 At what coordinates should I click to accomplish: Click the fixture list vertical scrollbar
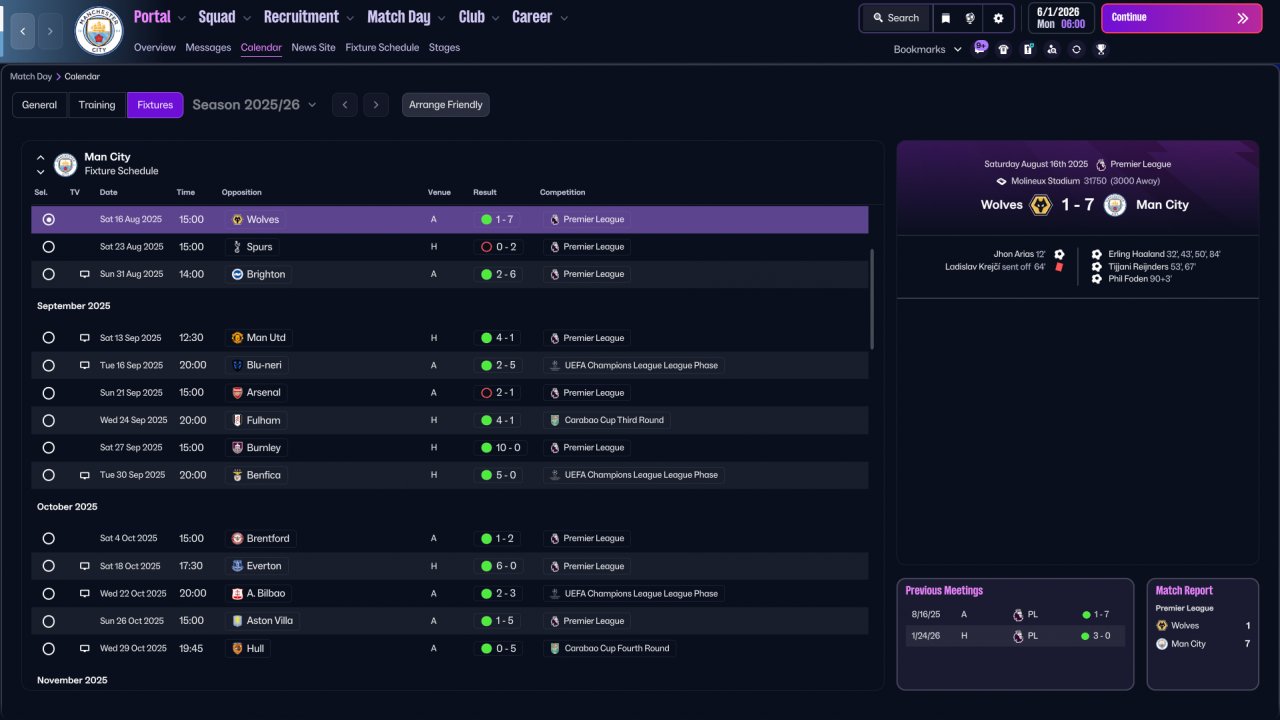[873, 299]
